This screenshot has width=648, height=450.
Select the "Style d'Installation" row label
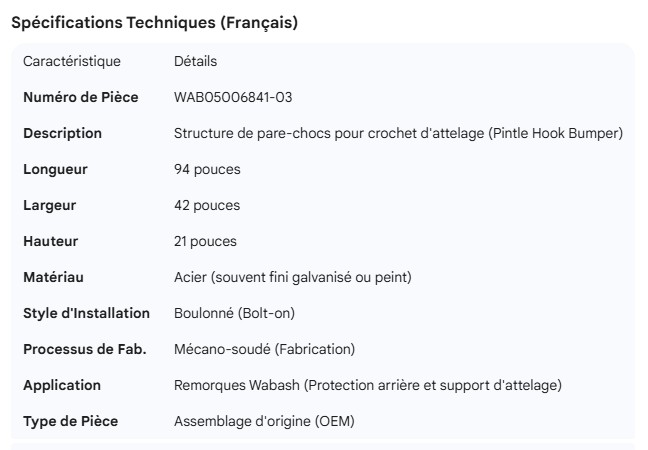click(x=86, y=314)
